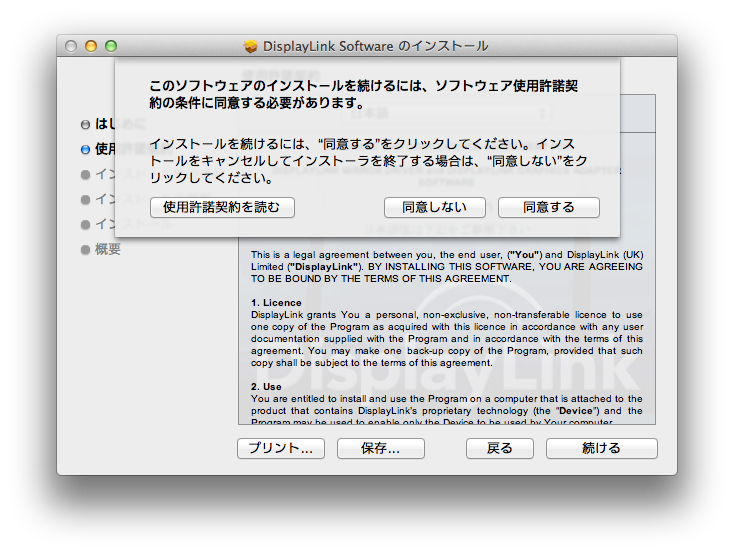
Task: Click the はじめに step bullet
Action: (85, 125)
